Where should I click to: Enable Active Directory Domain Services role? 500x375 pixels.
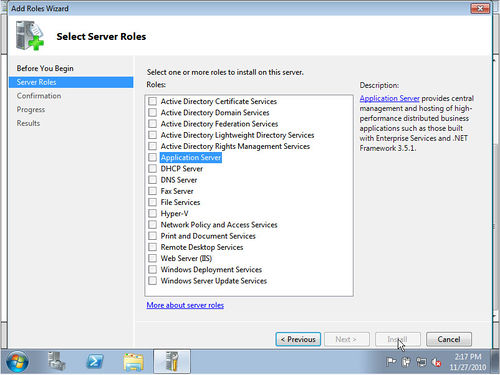tap(152, 112)
